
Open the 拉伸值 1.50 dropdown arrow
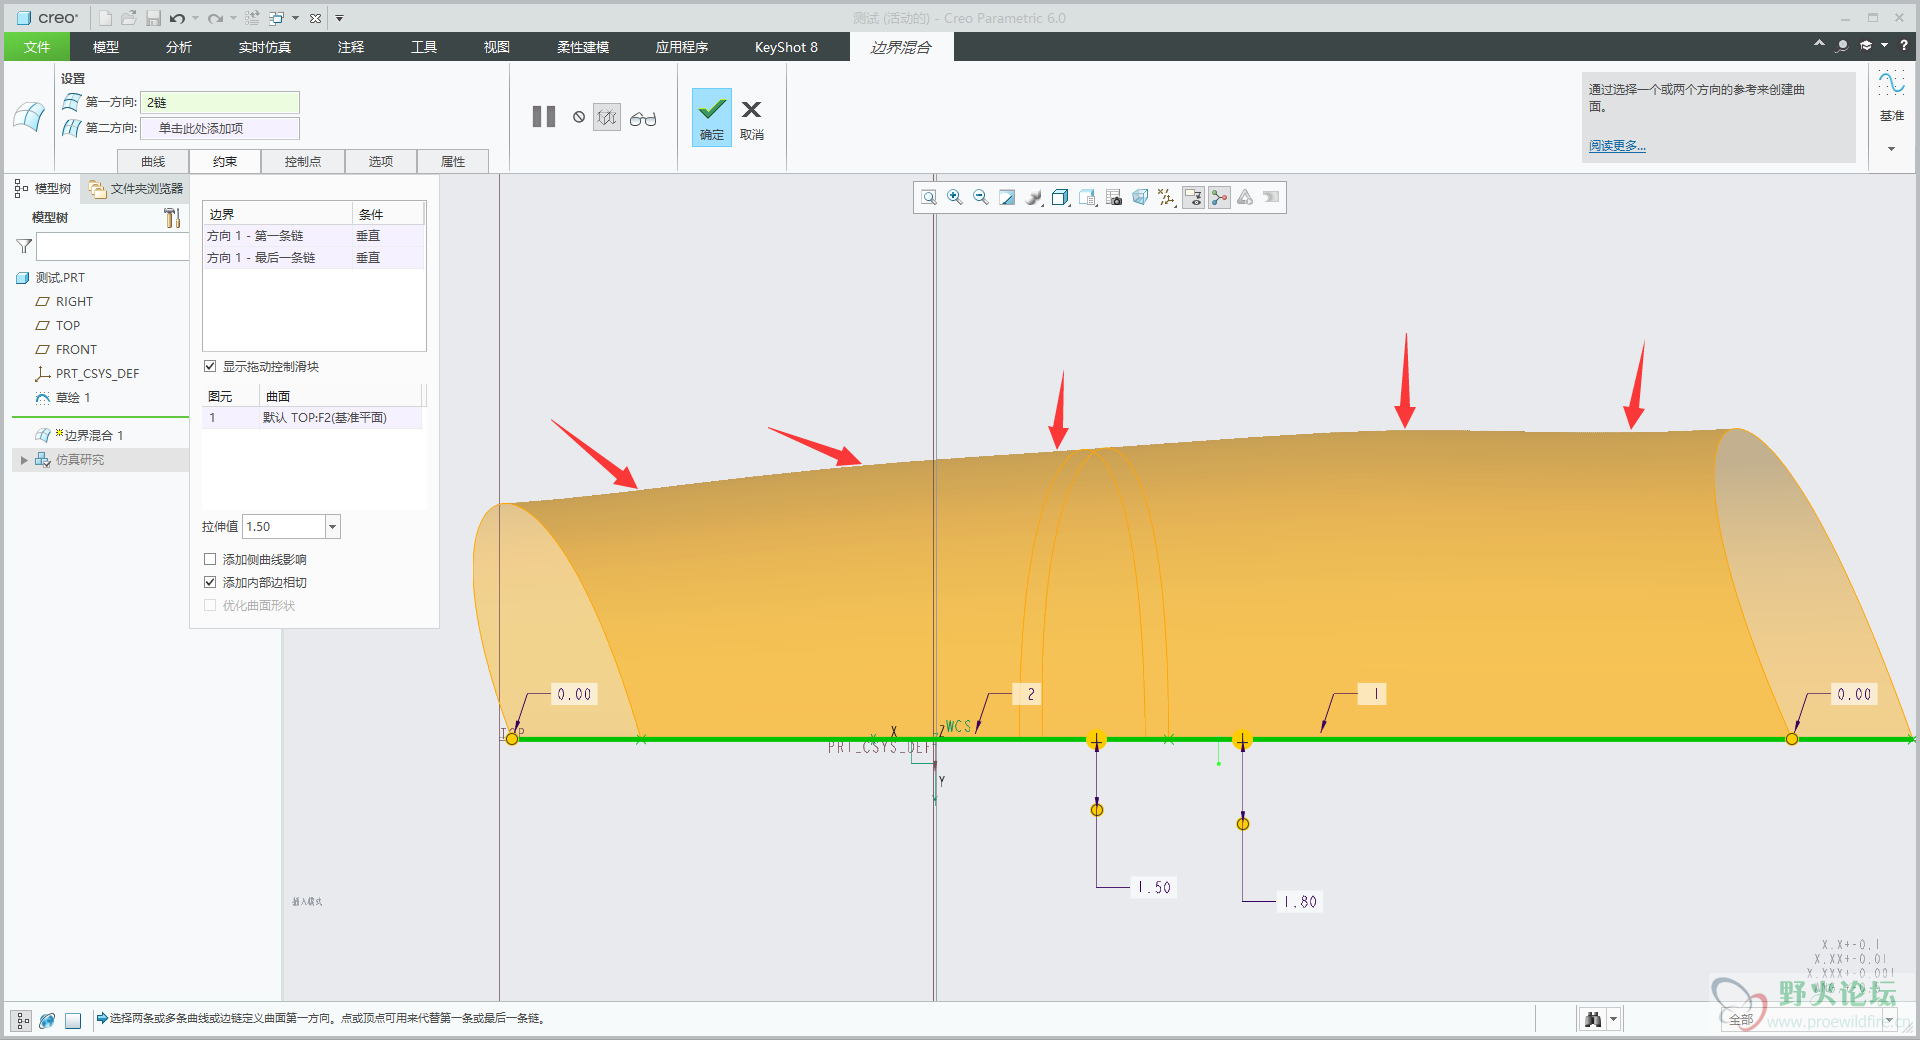pyautogui.click(x=332, y=527)
